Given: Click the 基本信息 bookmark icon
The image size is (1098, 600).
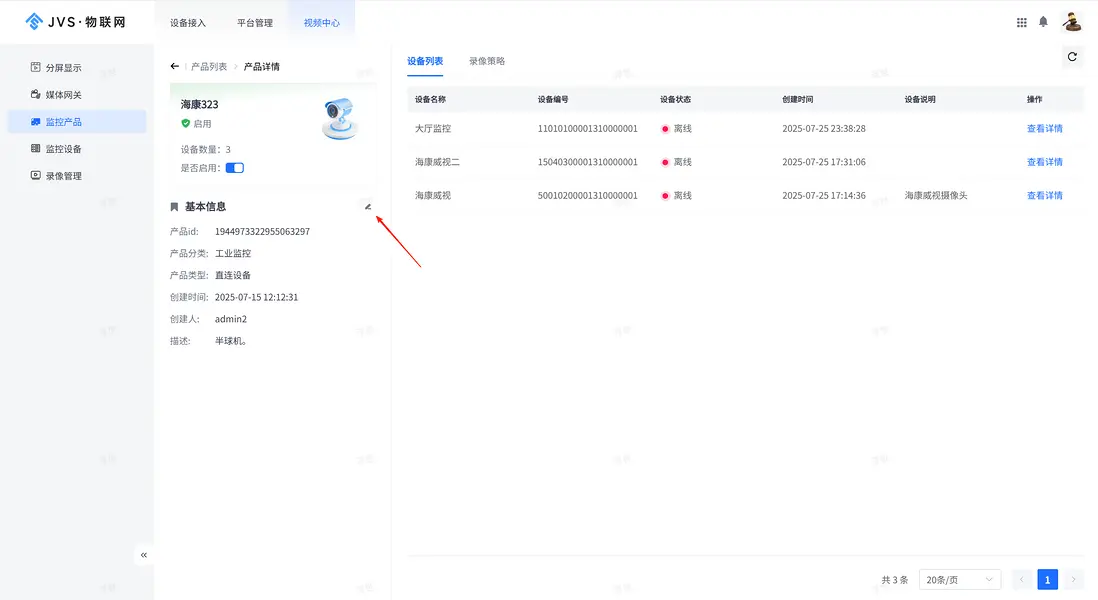Looking at the screenshot, I should tap(174, 207).
